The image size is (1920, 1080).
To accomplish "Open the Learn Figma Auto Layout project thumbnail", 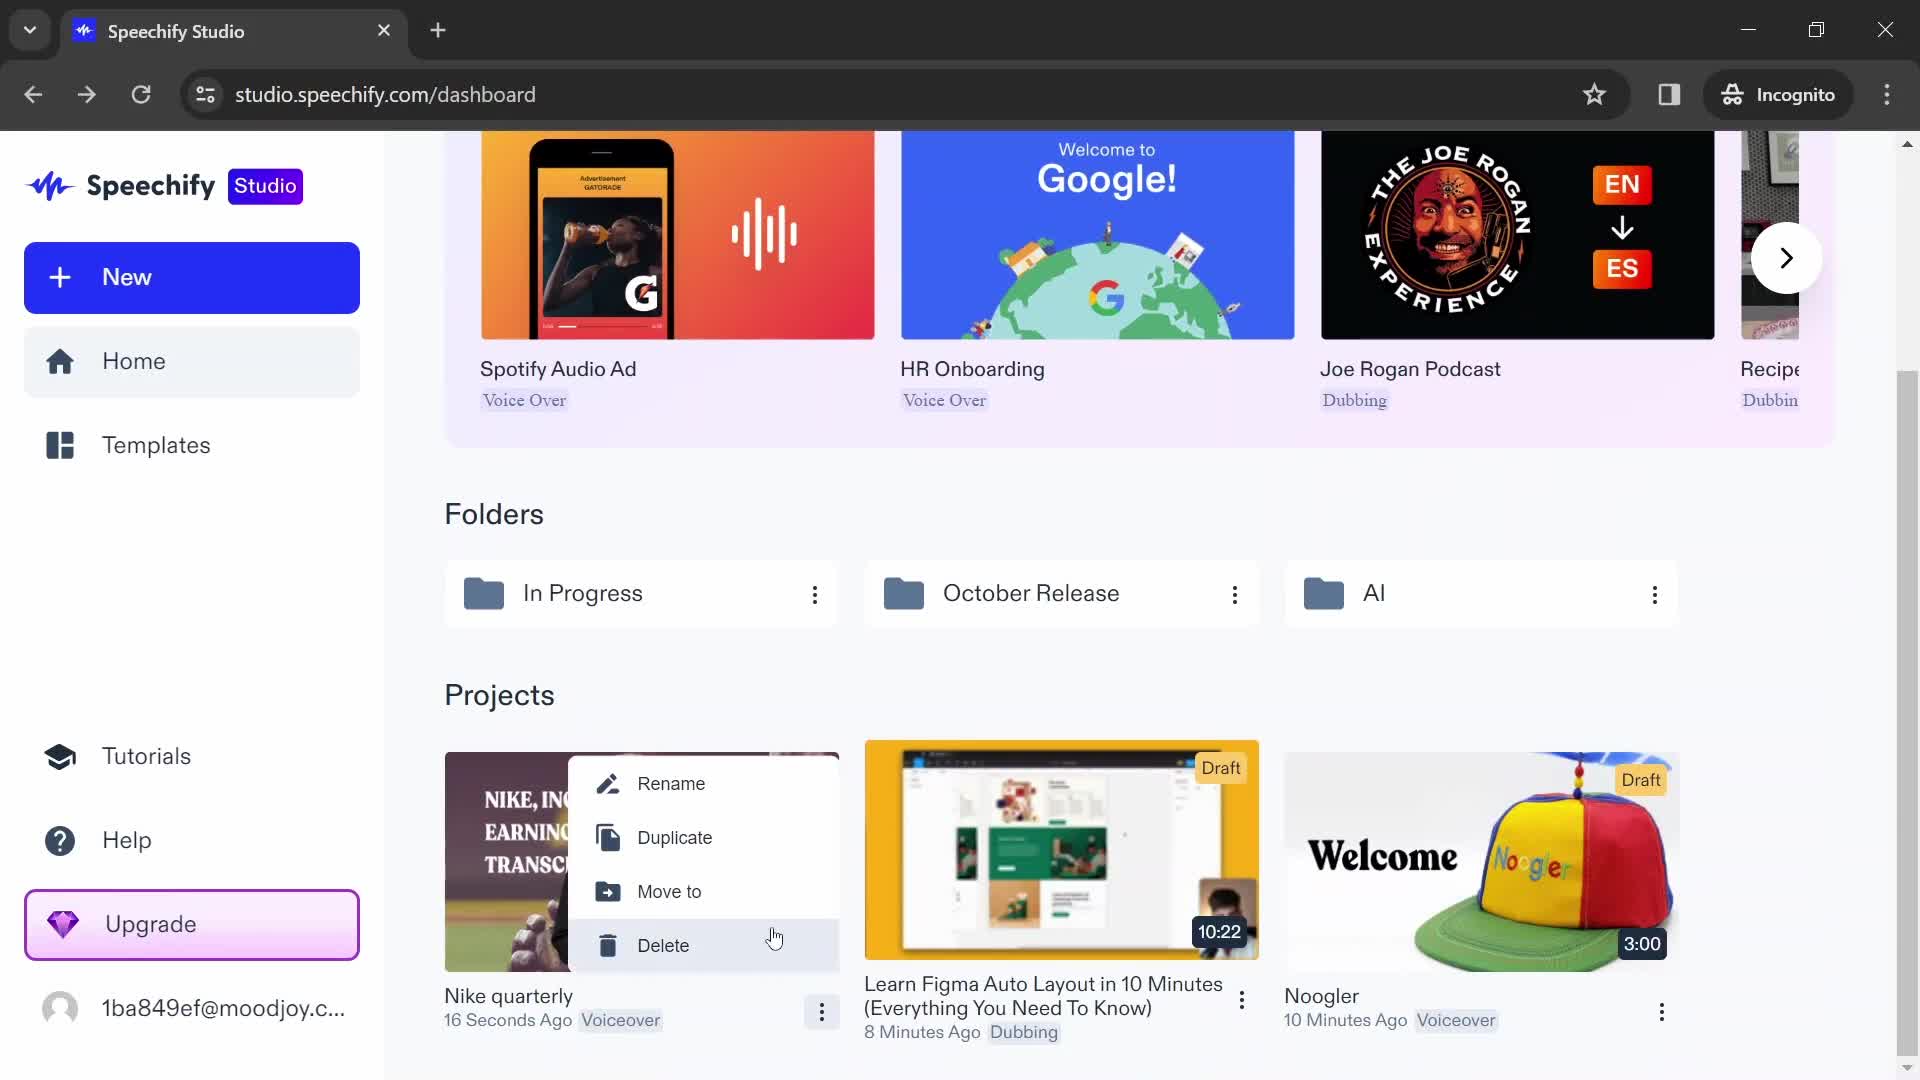I will (x=1062, y=850).
